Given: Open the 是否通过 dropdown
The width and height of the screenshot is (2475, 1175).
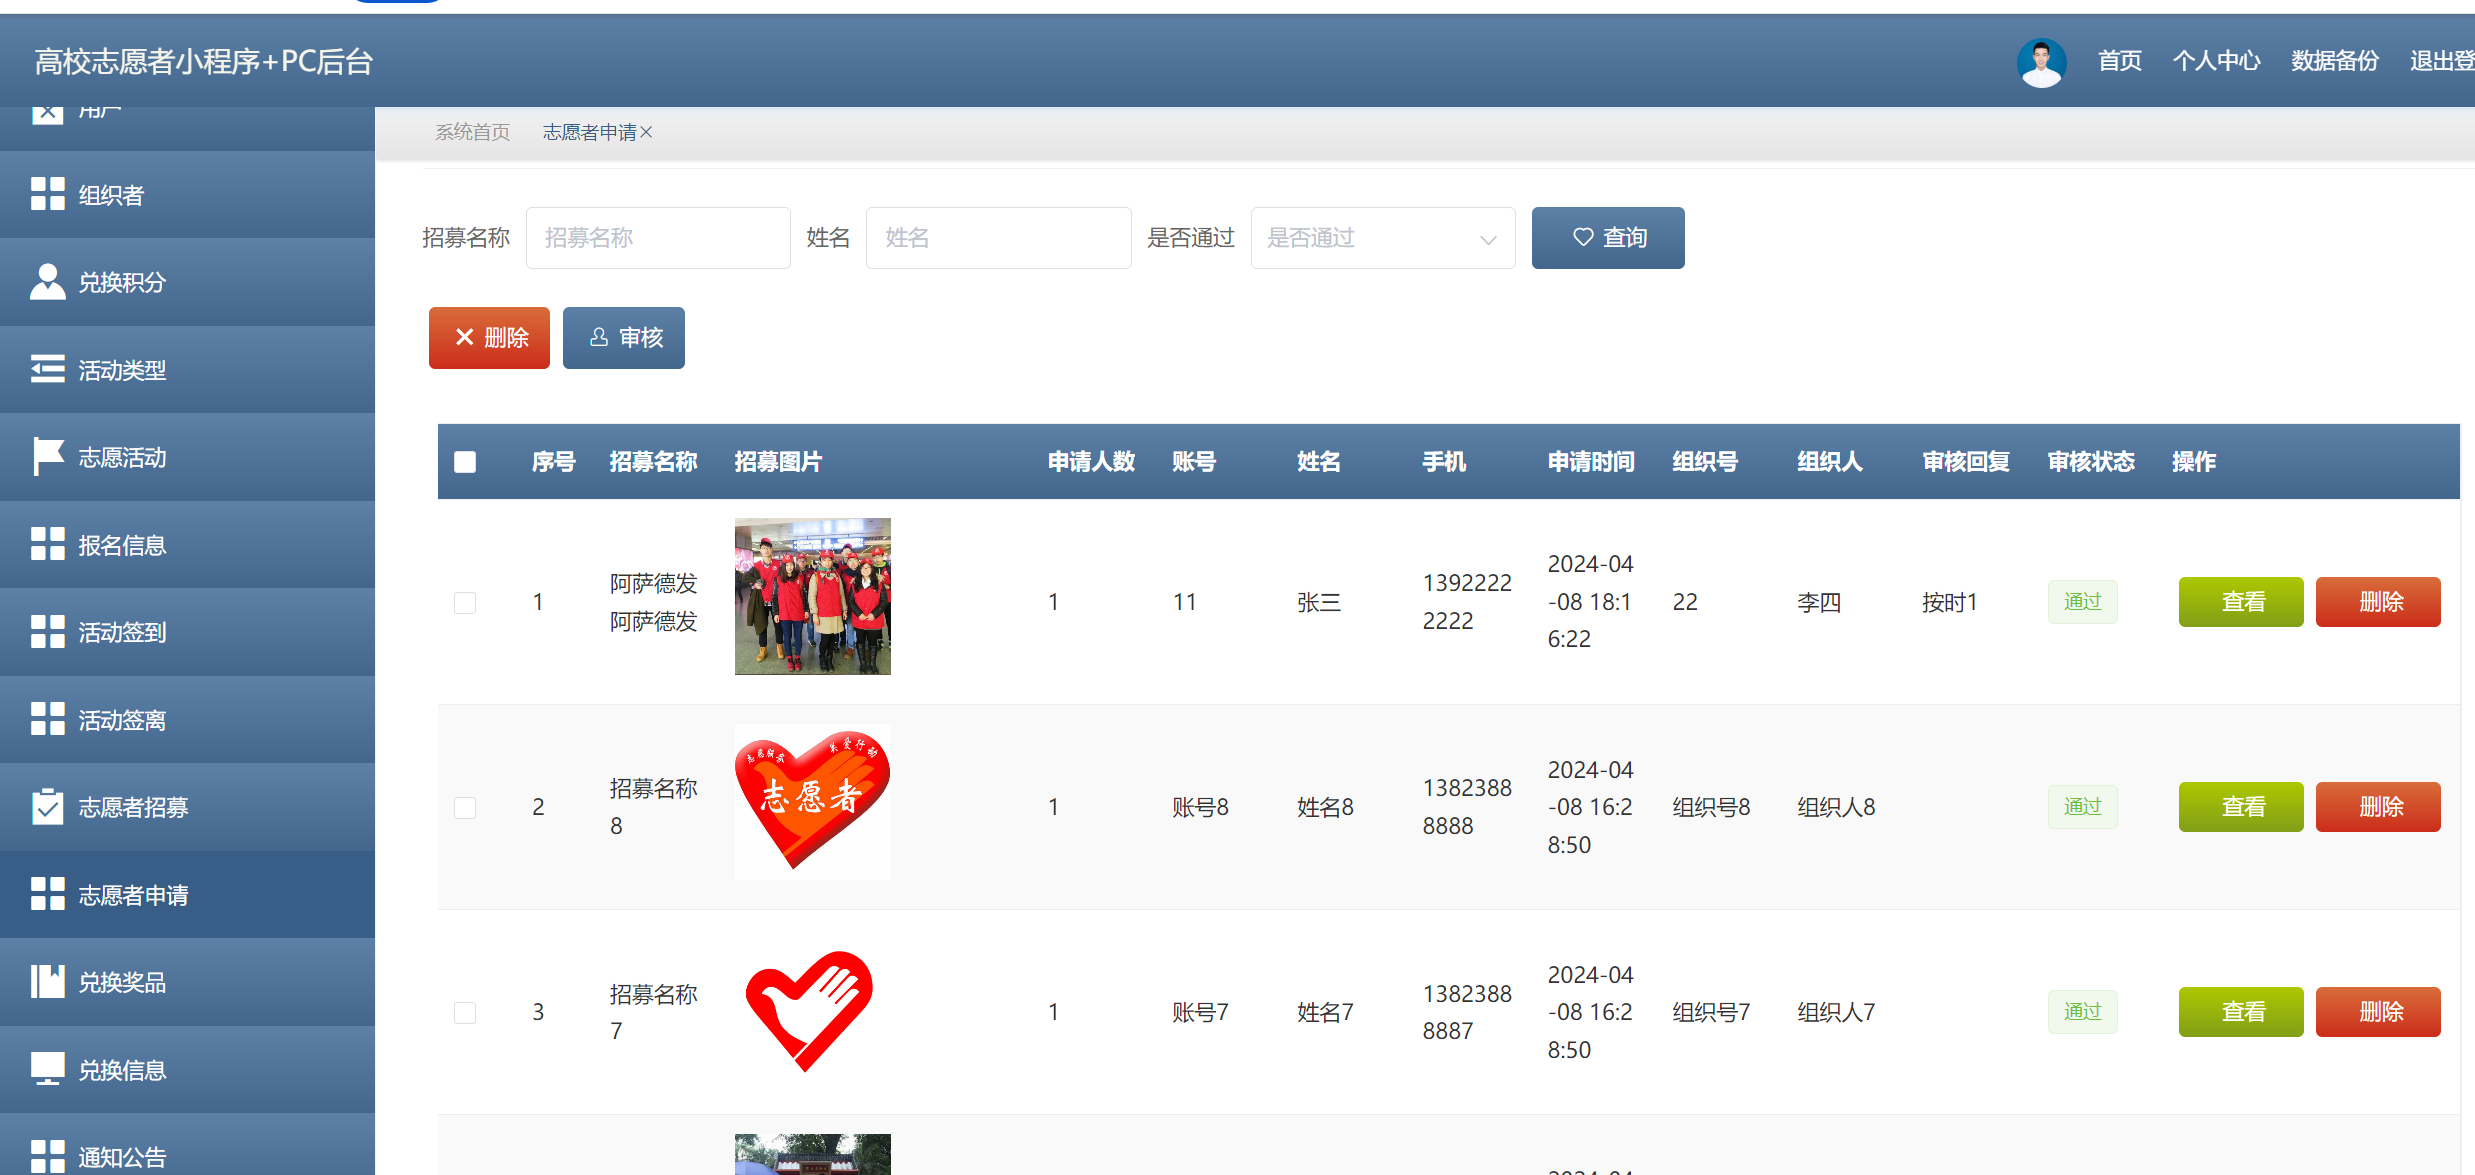Looking at the screenshot, I should [x=1383, y=238].
